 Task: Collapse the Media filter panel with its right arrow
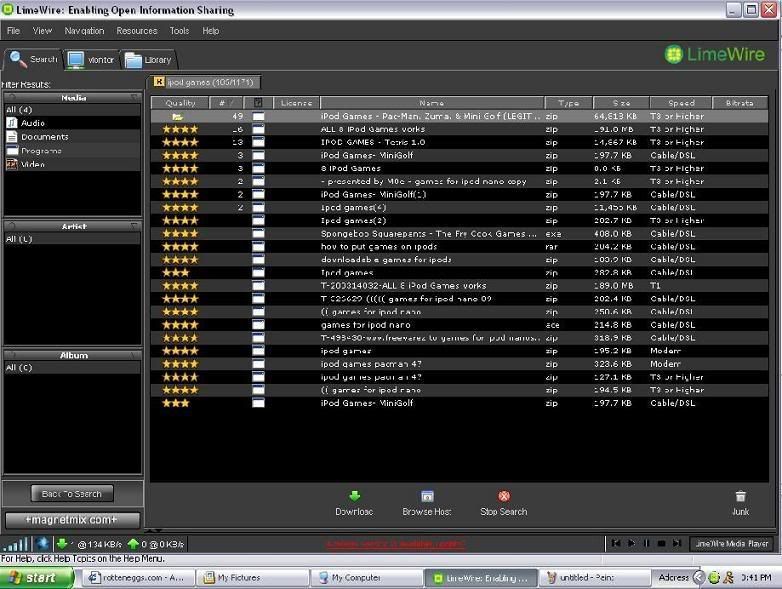pyautogui.click(x=134, y=97)
